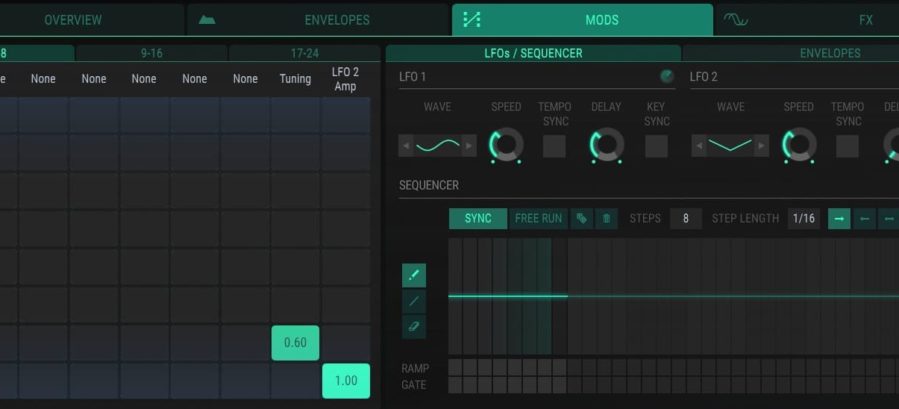Click the LFO 2 triangle wave display
Screen dimensions: 899x409
[x=730, y=146]
